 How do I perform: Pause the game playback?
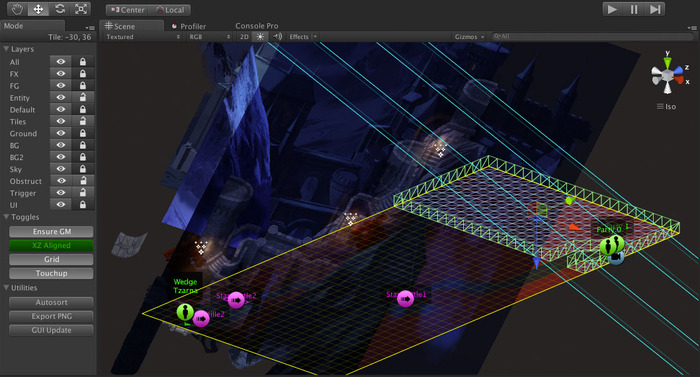coord(634,9)
